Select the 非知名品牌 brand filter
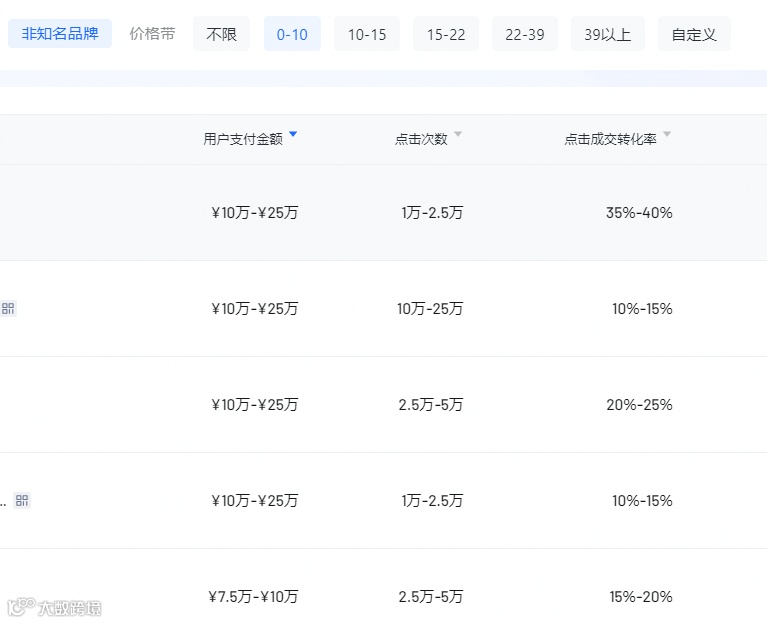Screen dimensions: 767x623 [x=60, y=34]
